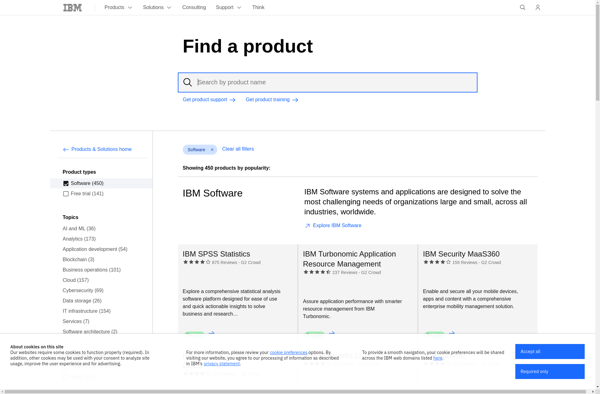
Task: Filter by Application development topic
Action: point(95,249)
